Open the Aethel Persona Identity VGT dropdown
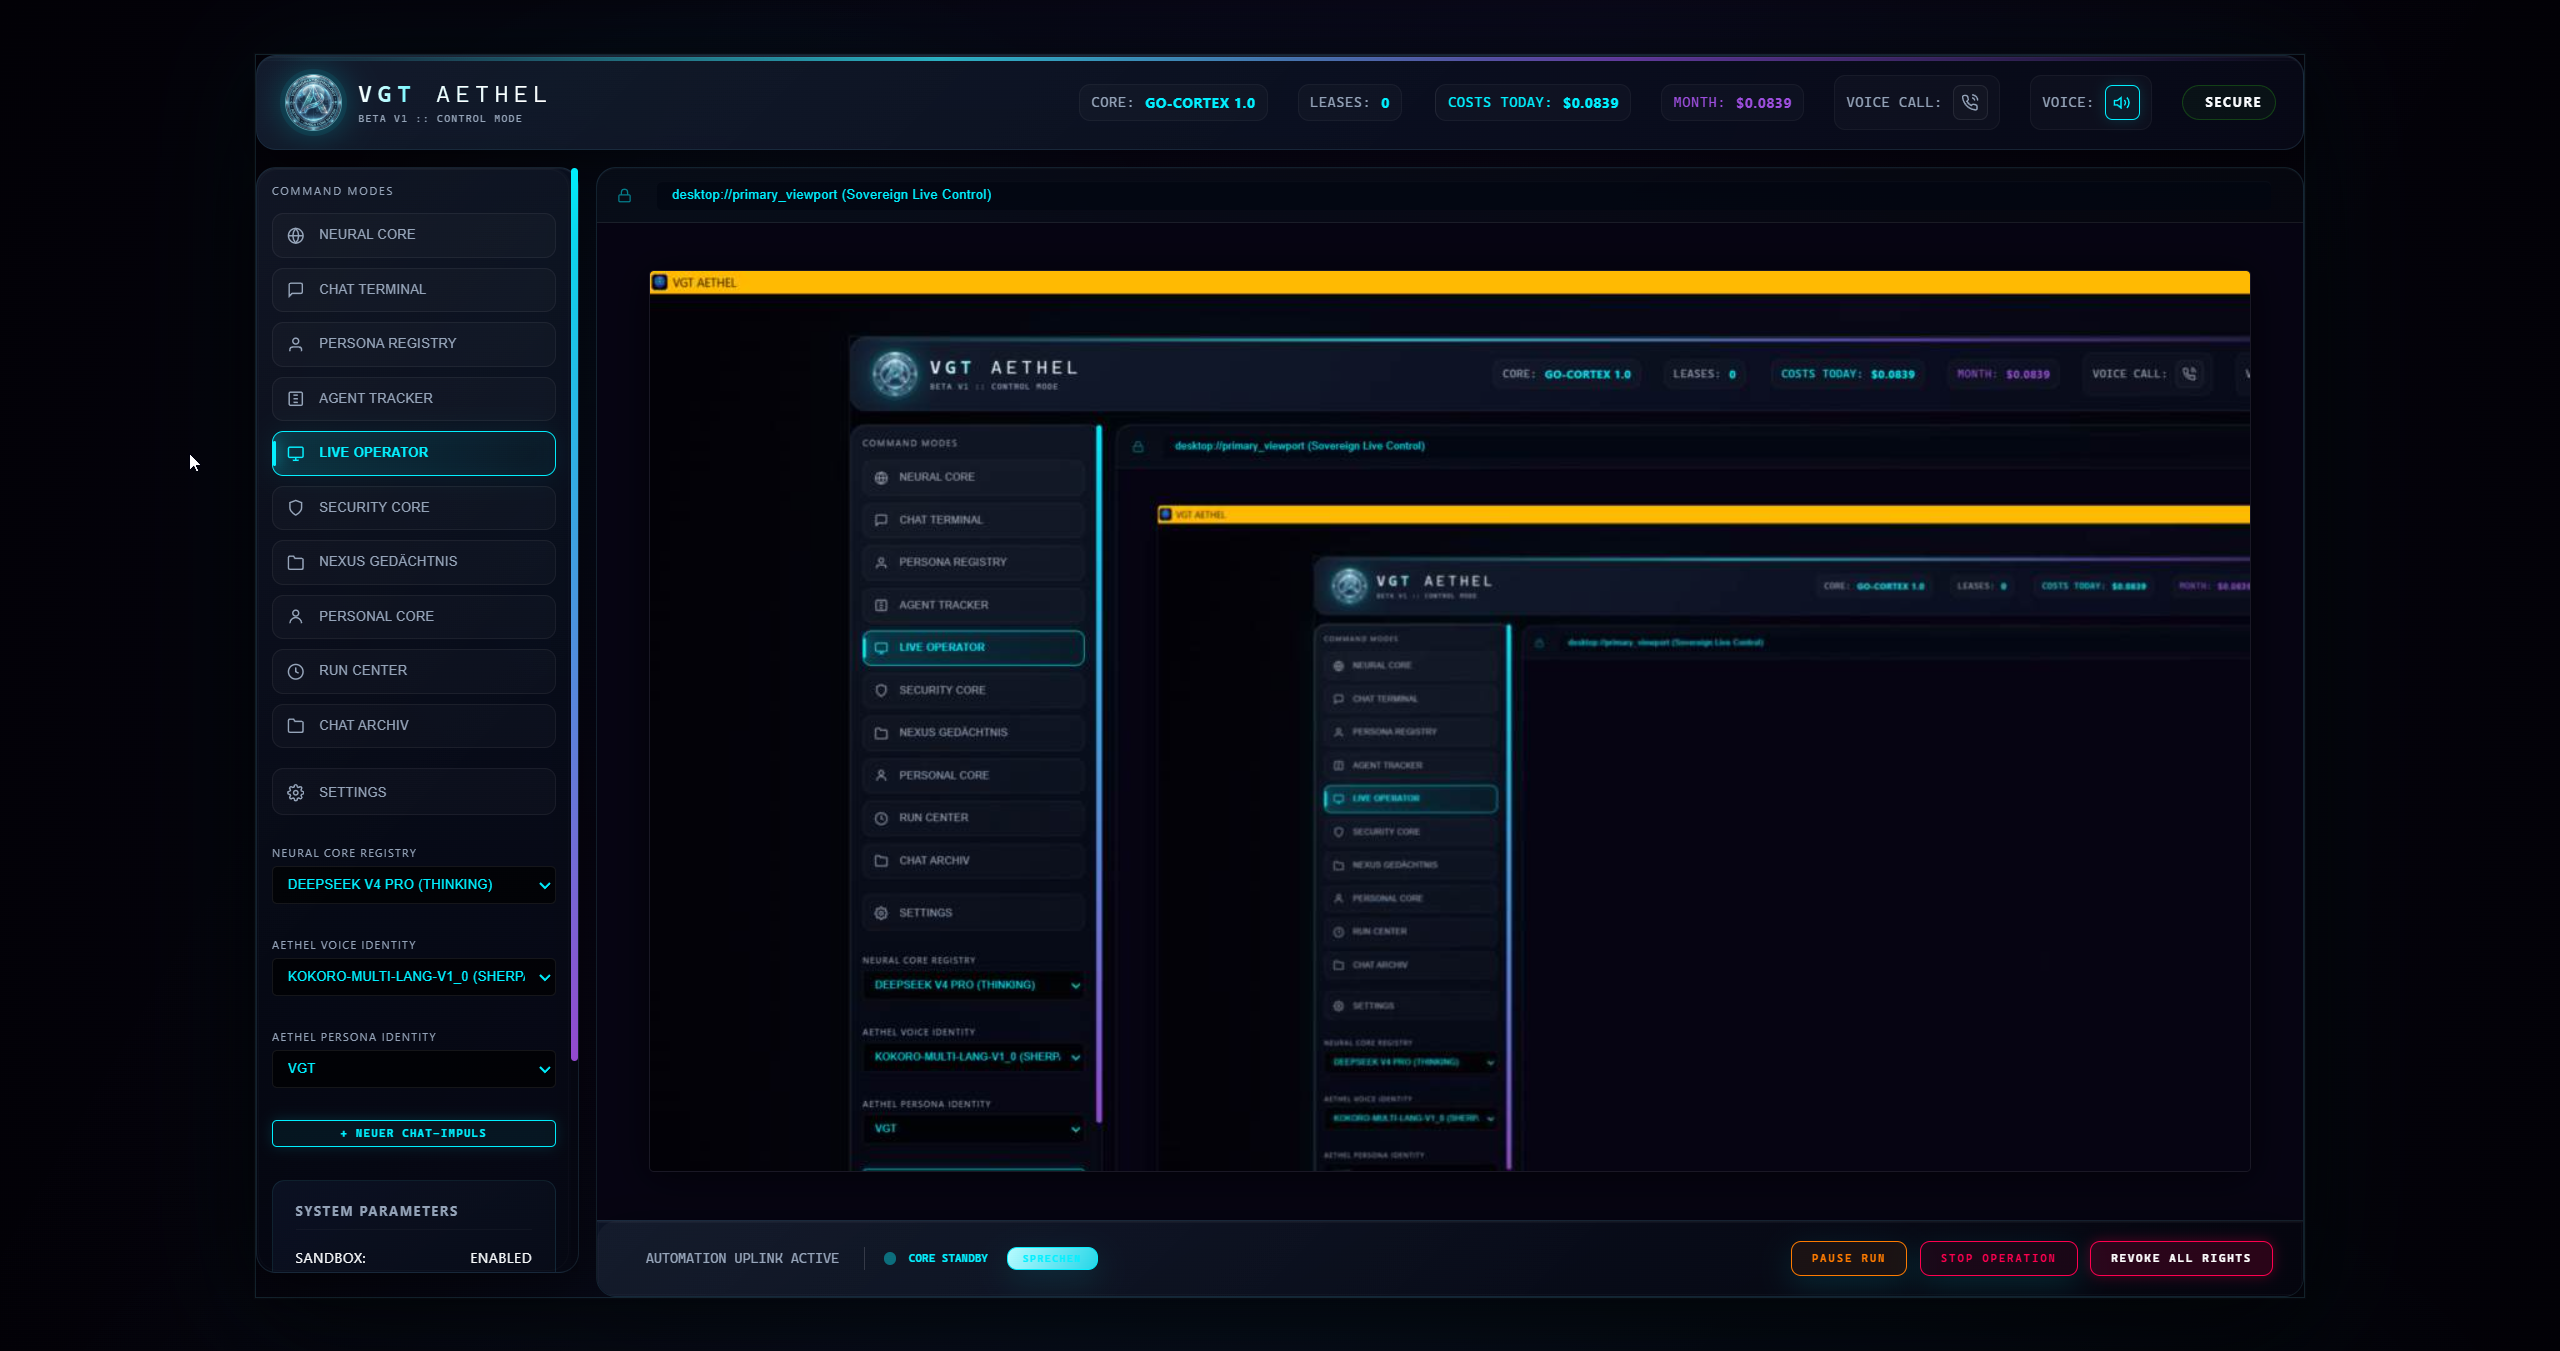This screenshot has width=2560, height=1351. (x=413, y=1069)
